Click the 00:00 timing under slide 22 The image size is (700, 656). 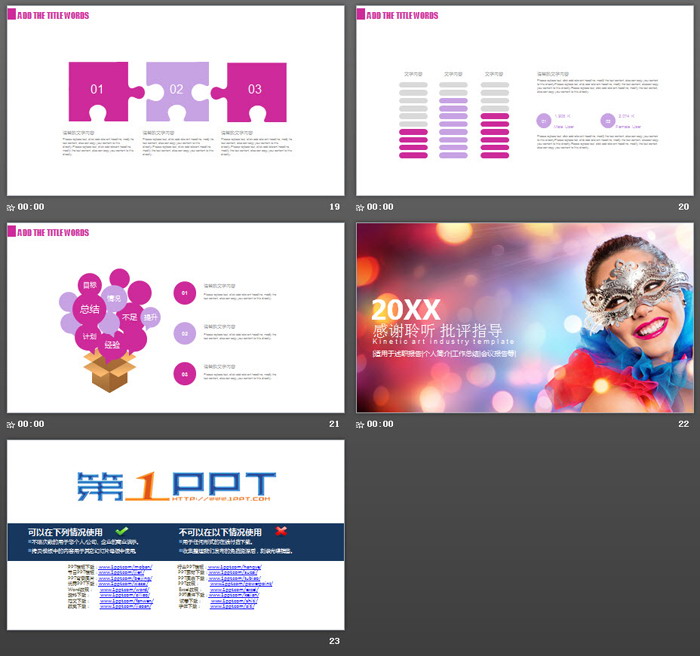[x=381, y=424]
